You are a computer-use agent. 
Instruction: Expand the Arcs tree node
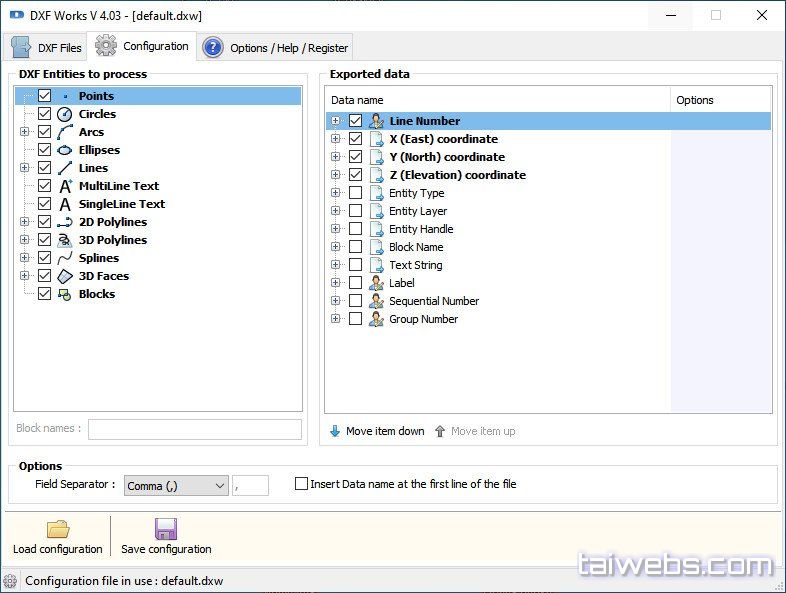(x=24, y=132)
